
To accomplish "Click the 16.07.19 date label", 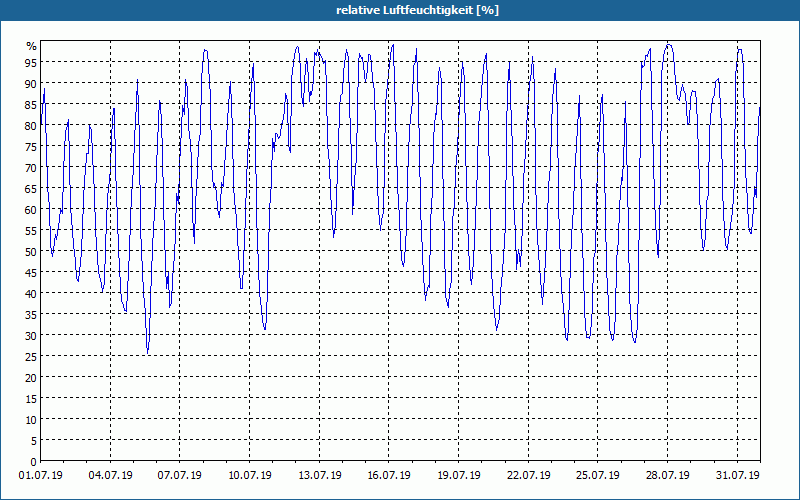I will click(x=389, y=476).
